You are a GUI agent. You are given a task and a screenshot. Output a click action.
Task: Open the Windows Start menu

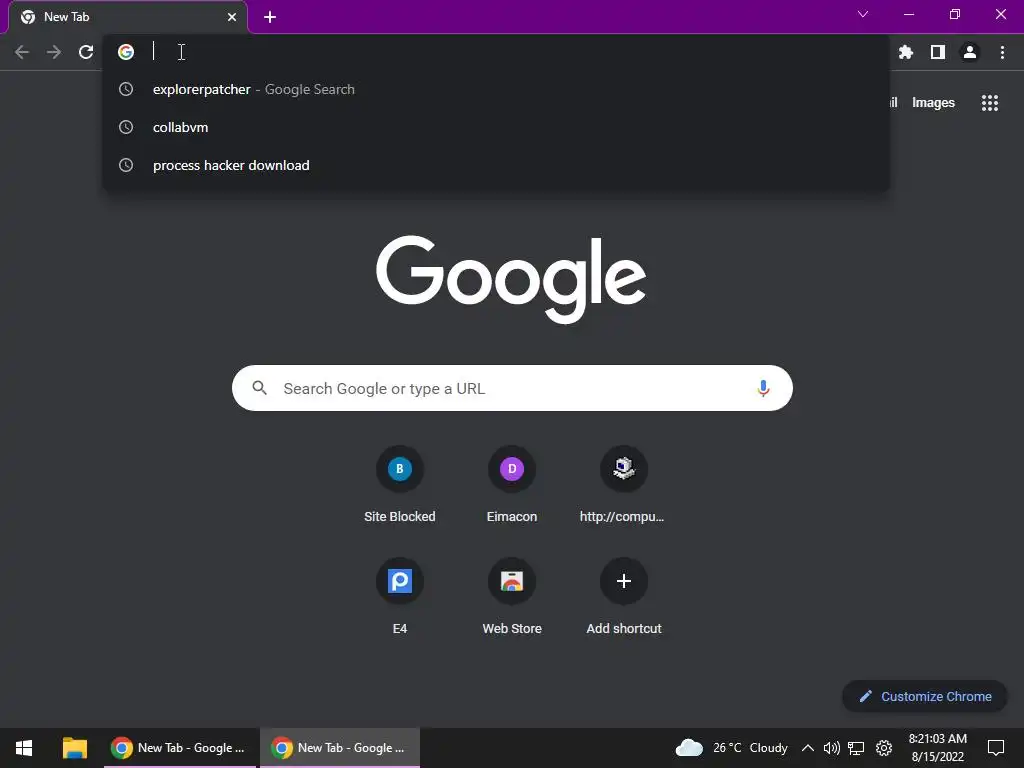[24, 748]
